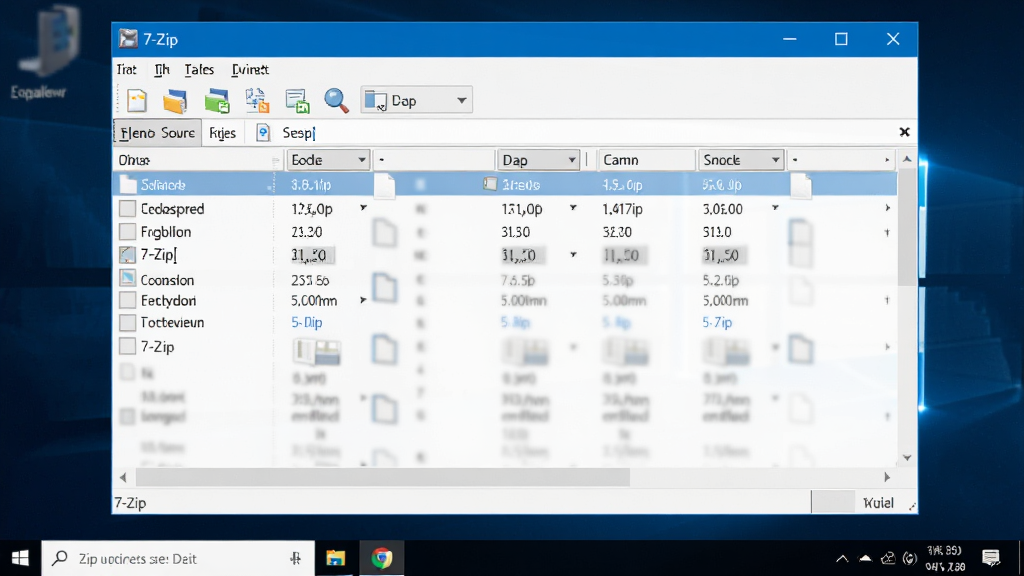Expand the arrow next to 131,0p
The height and width of the screenshot is (576, 1024).
573,208
